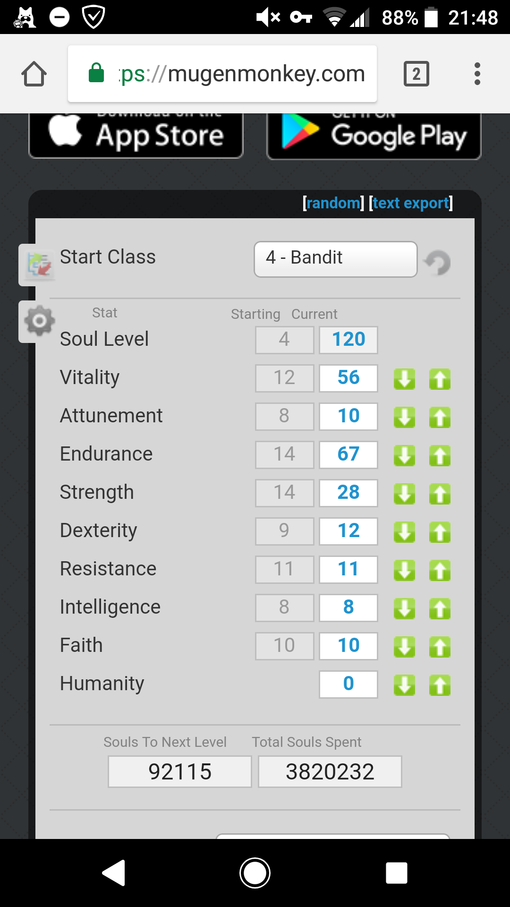Tap the App Store download badge
The image size is (510, 907).
coord(136,135)
